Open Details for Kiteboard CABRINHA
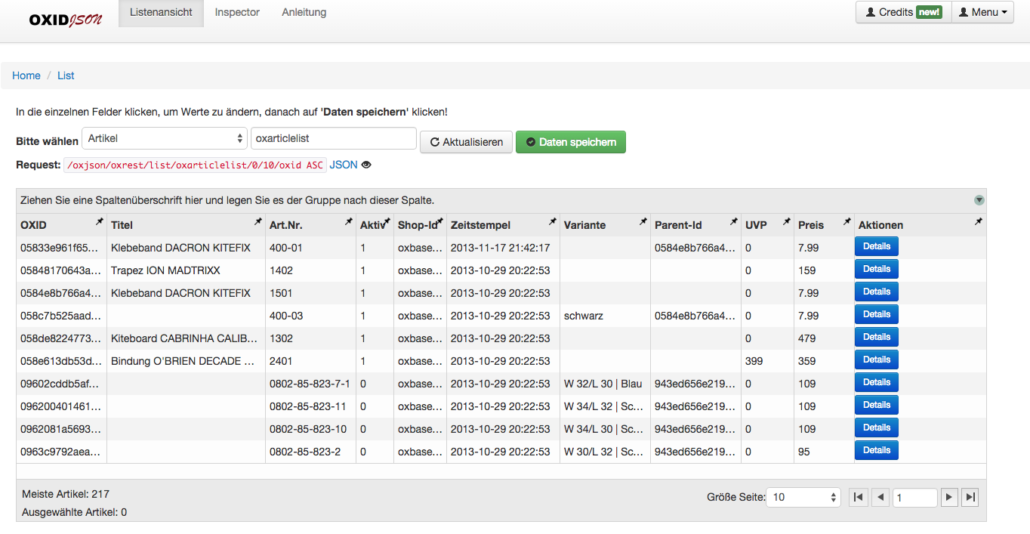Screen dimensions: 1030x534 876,337
